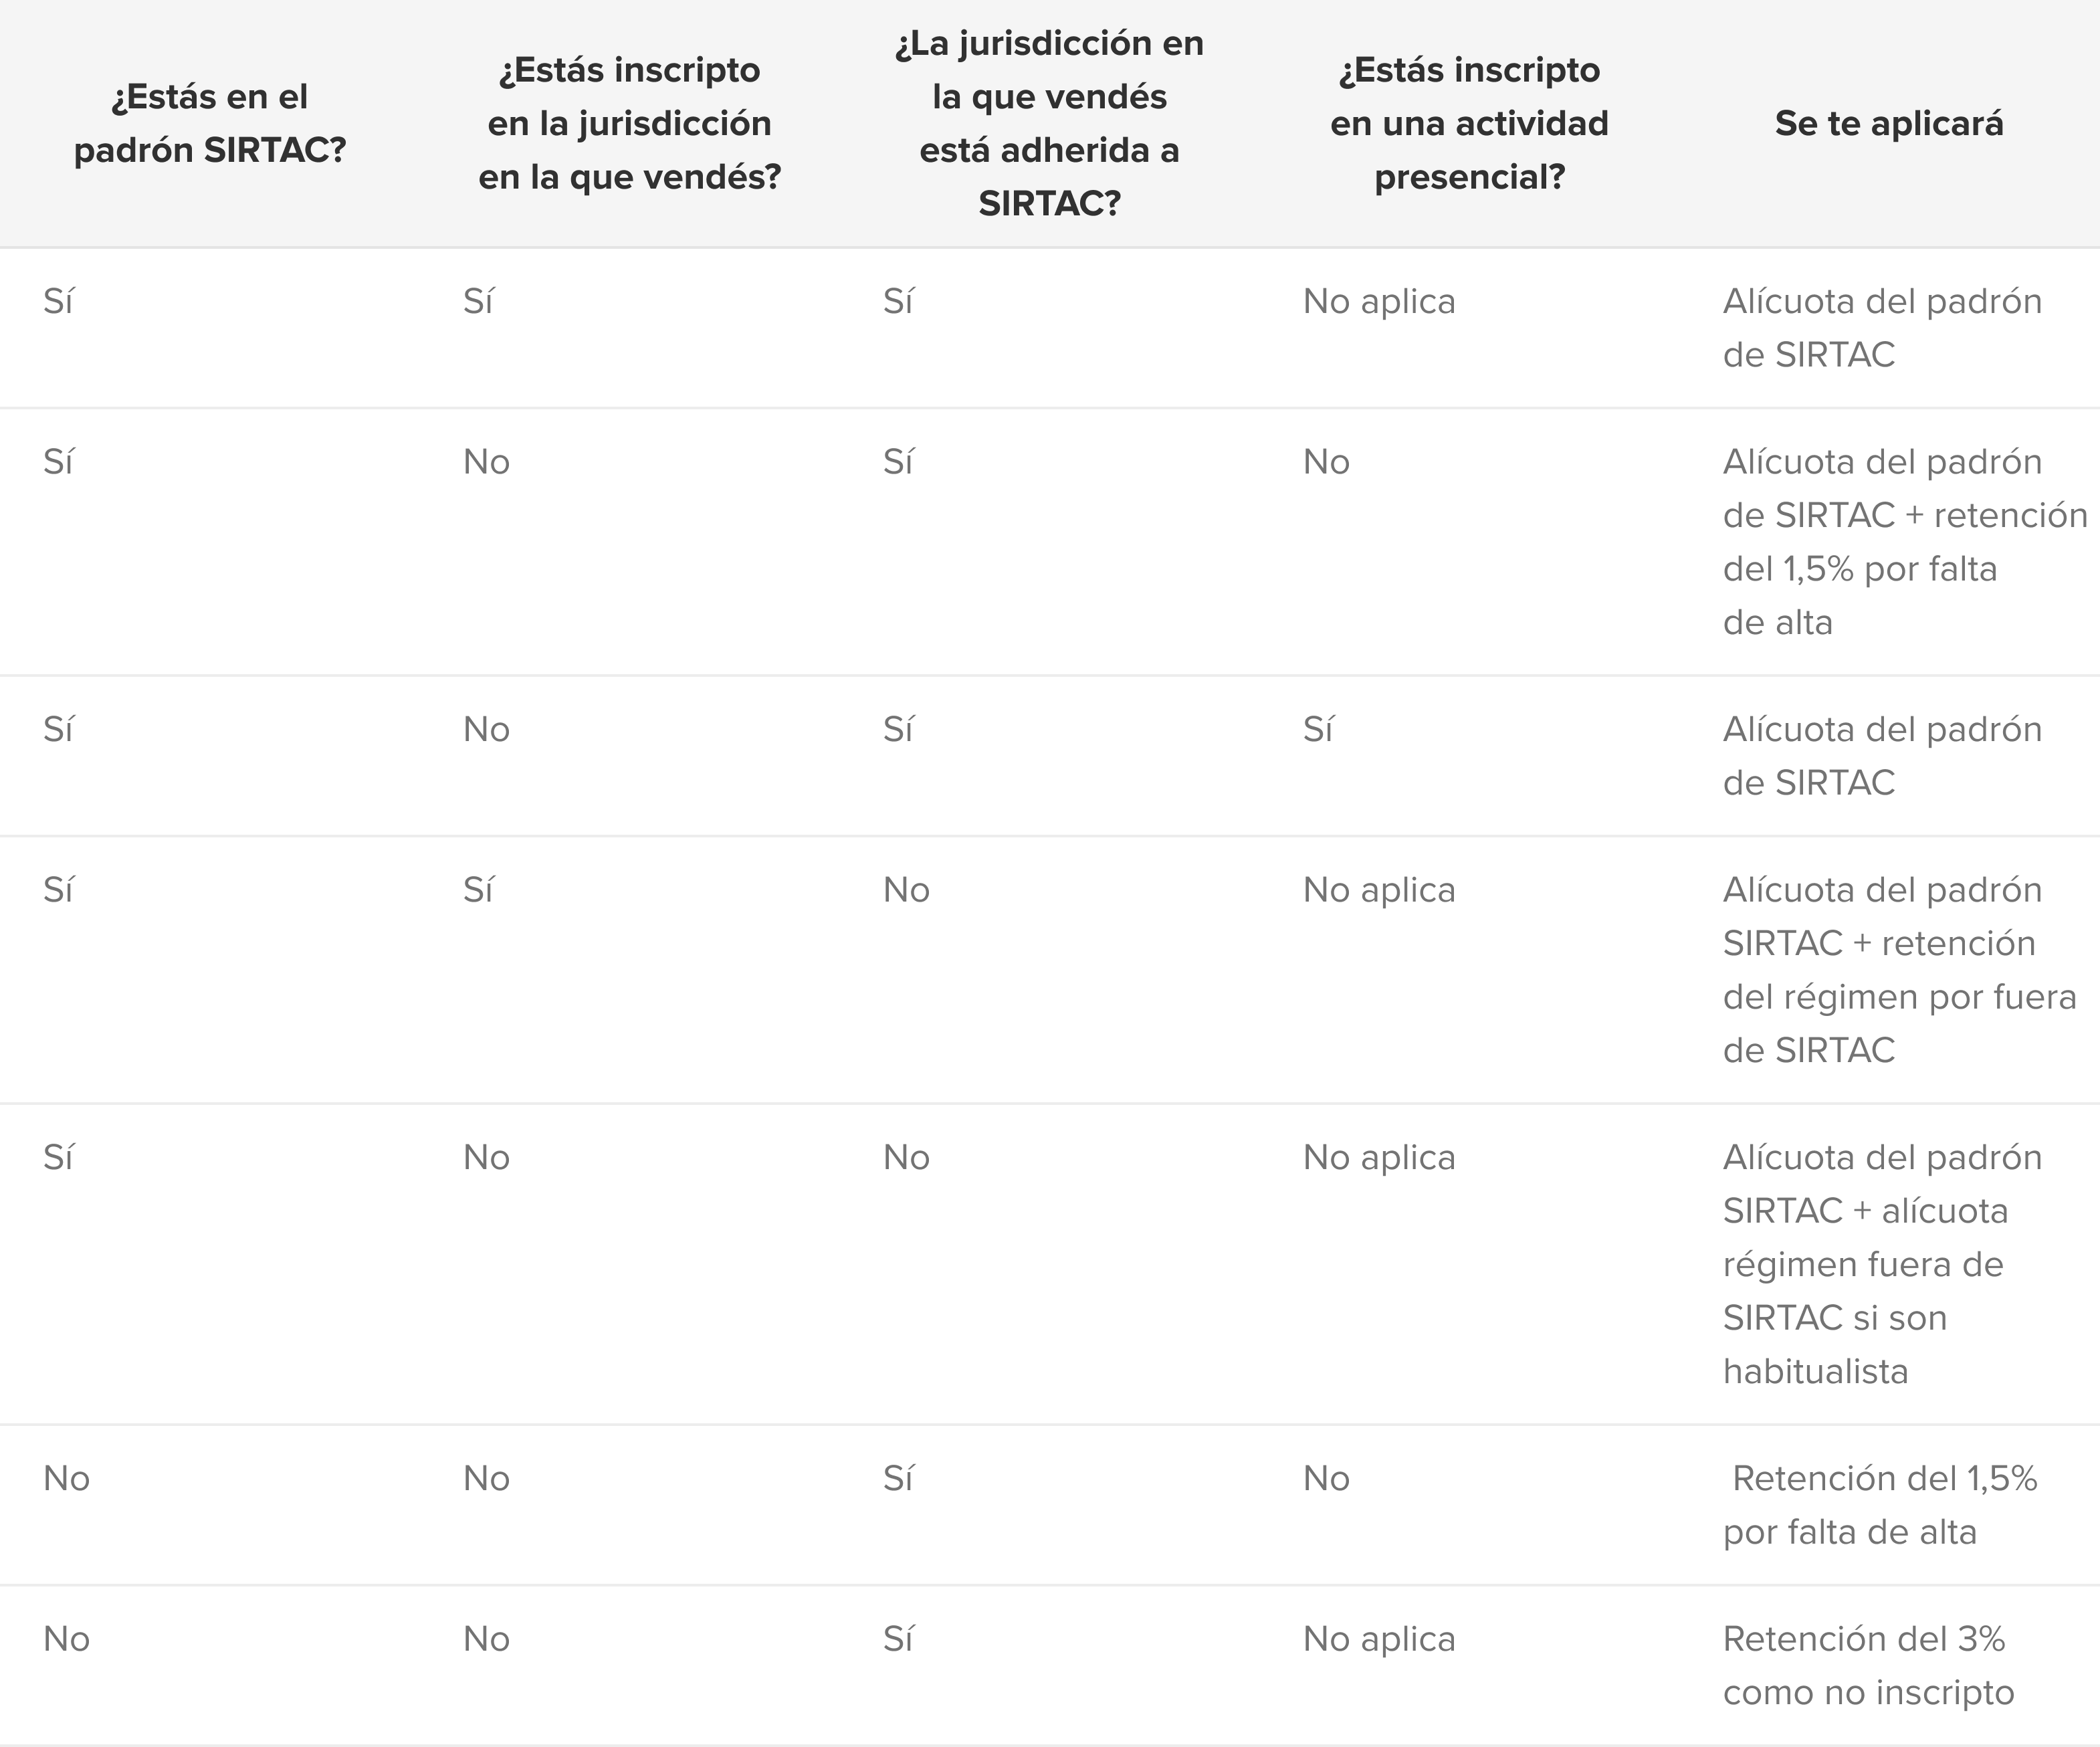Click 'No' under jurisdicción in second row

tap(486, 462)
